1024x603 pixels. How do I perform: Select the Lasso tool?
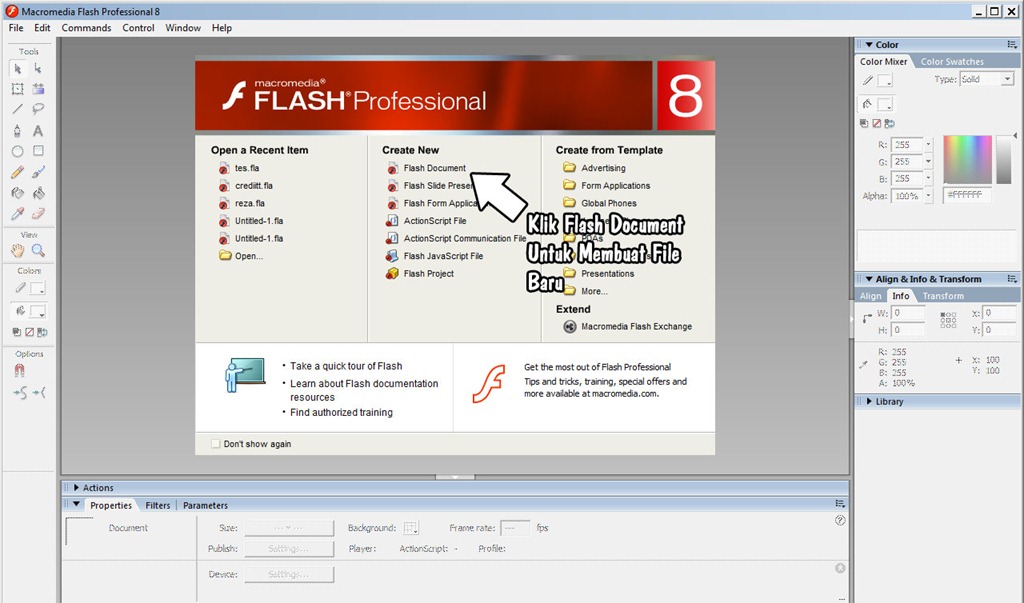click(39, 109)
